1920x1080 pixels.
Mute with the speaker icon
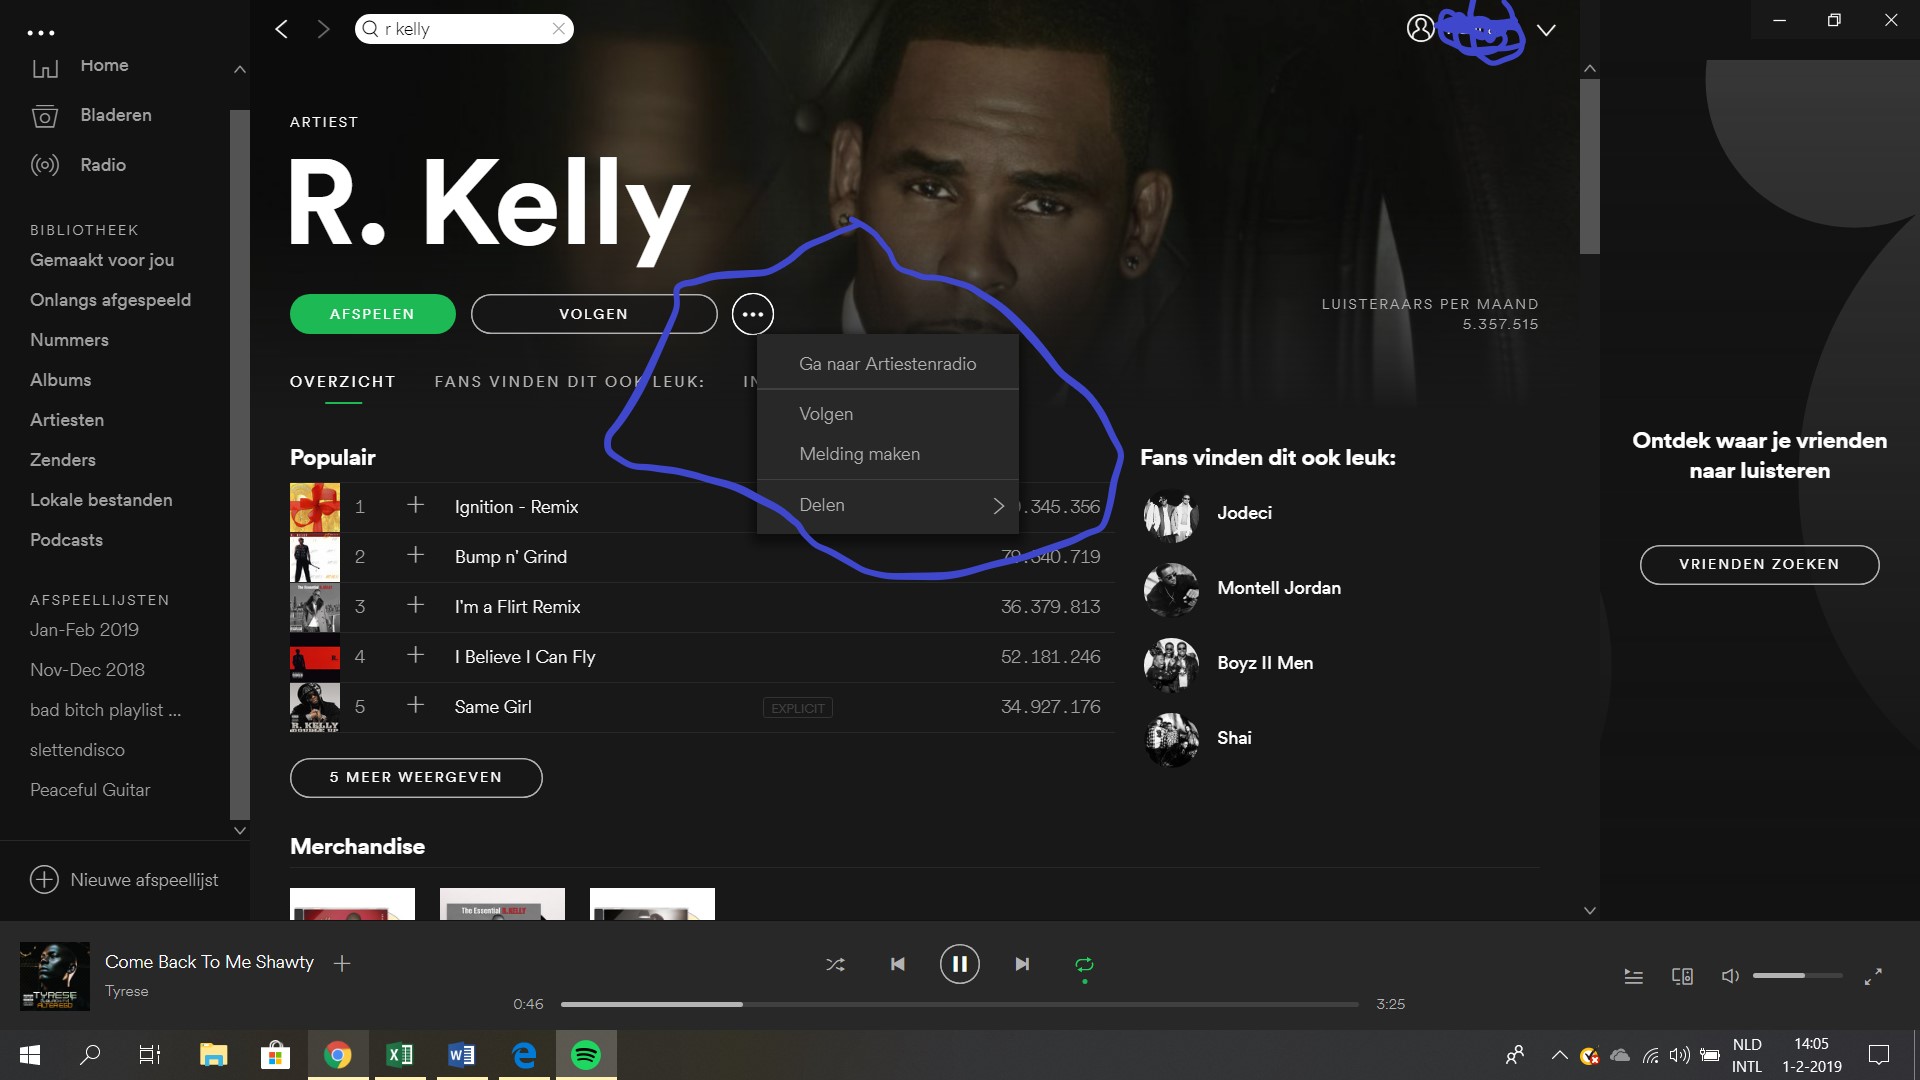[x=1730, y=976]
